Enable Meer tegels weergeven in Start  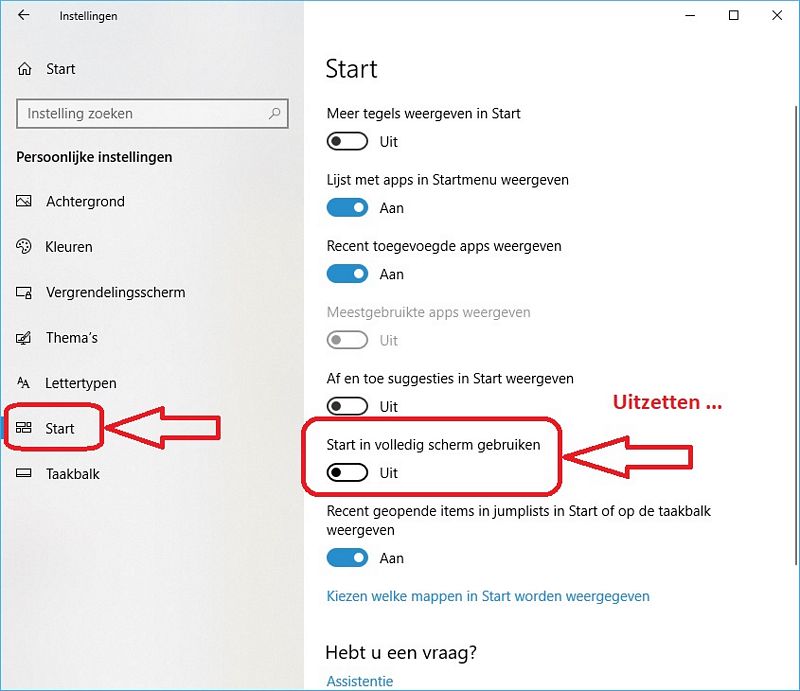pyautogui.click(x=347, y=141)
